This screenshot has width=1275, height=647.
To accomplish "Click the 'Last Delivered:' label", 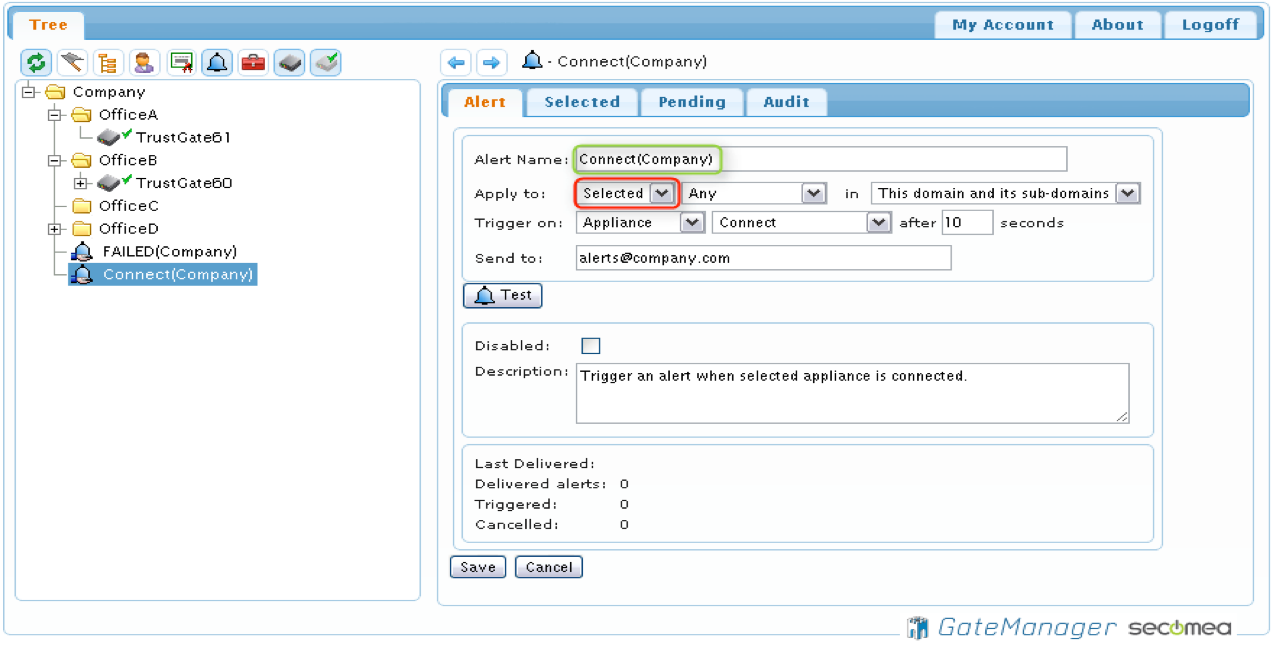I will pyautogui.click(x=534, y=464).
